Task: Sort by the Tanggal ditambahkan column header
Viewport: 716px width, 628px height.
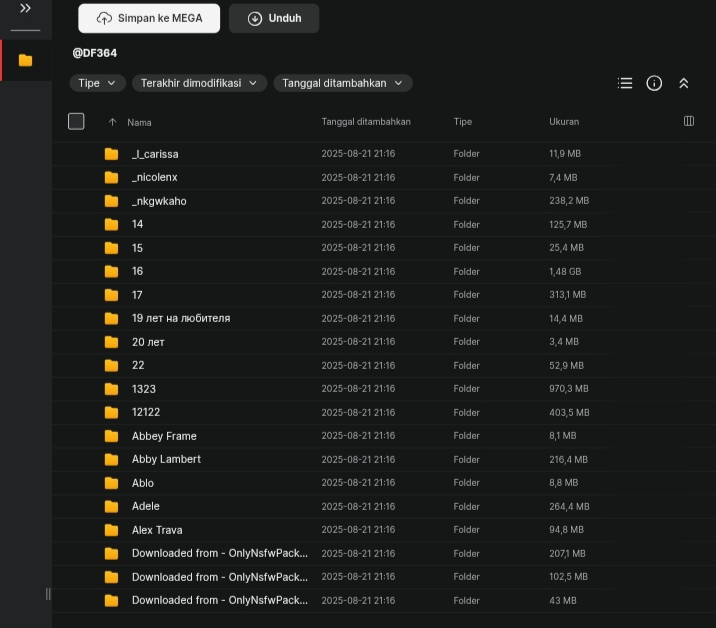Action: pyautogui.click(x=366, y=122)
